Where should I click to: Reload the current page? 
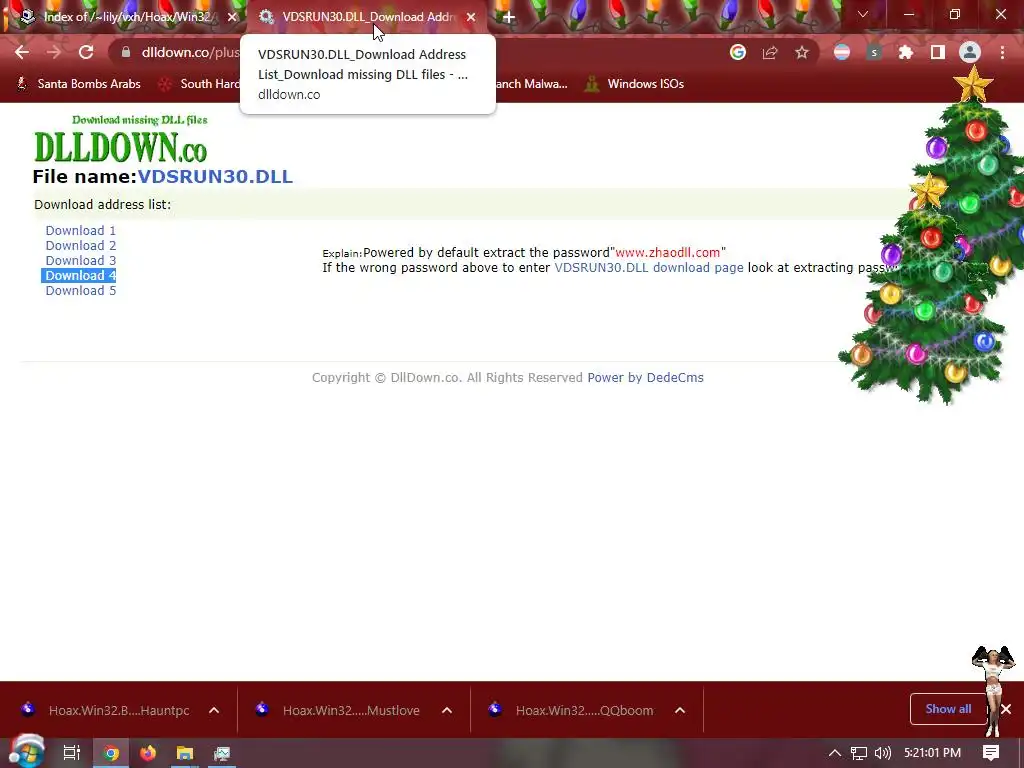coord(86,52)
